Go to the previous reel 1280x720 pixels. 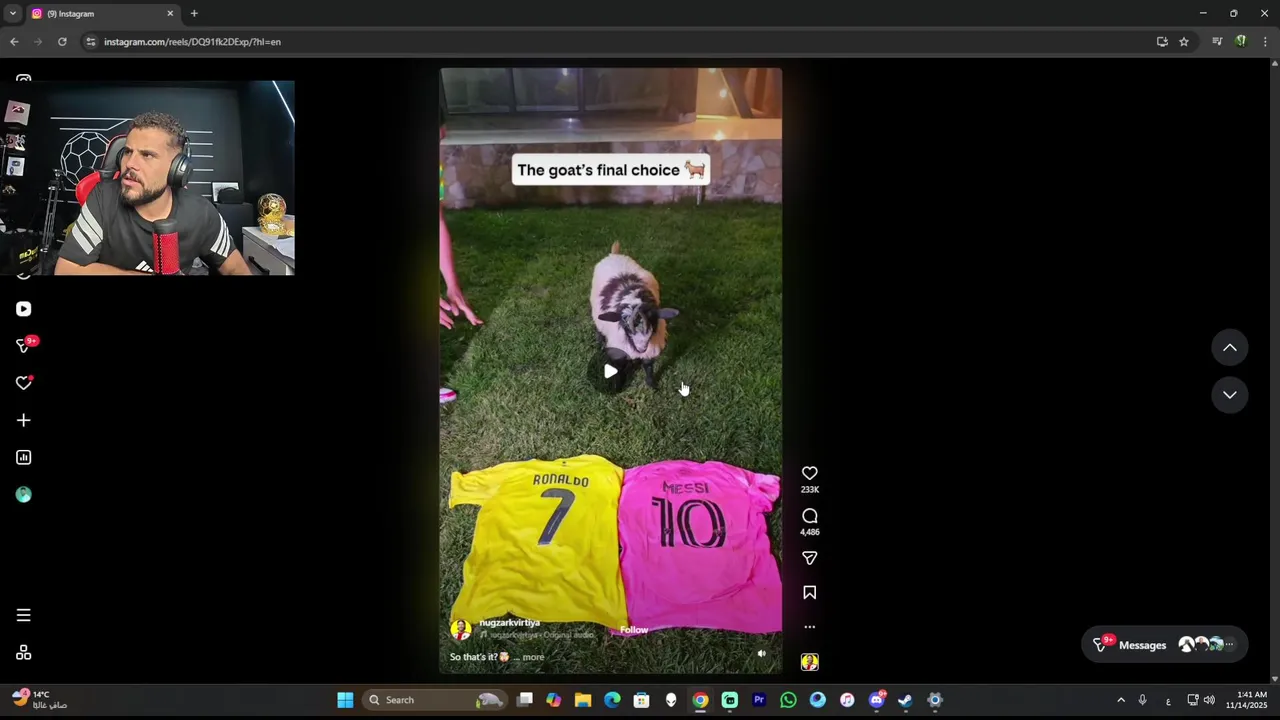click(1230, 348)
